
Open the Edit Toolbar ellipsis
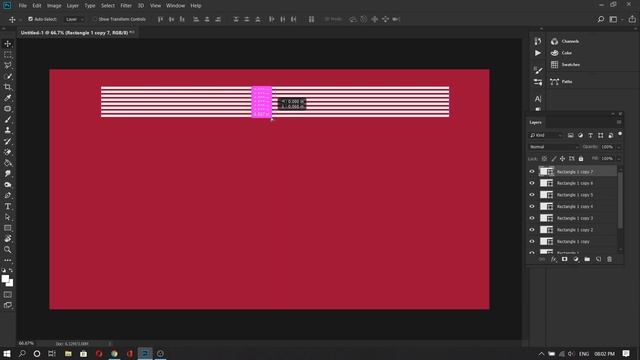[x=8, y=260]
